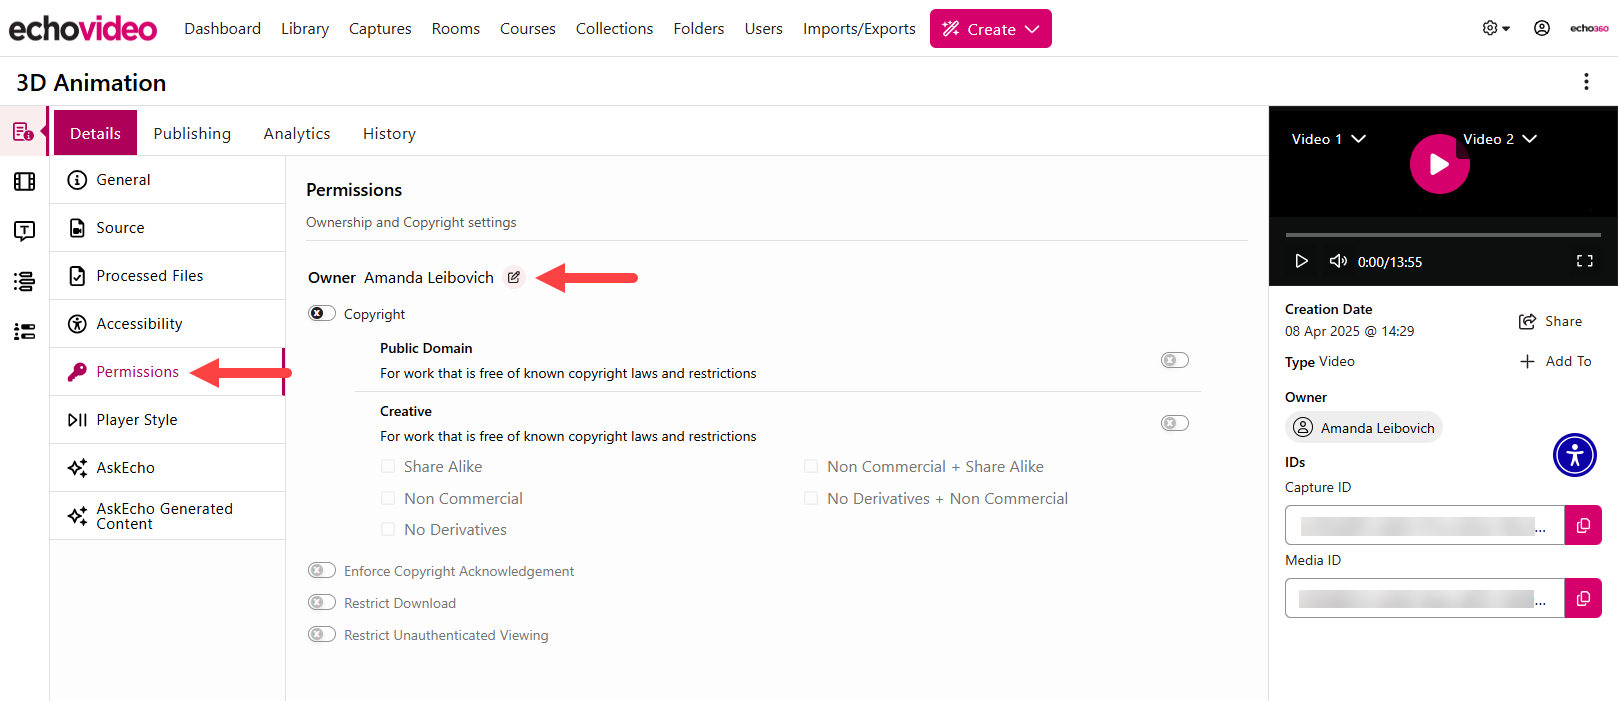1618x701 pixels.
Task: Switch to the History tab
Action: (389, 133)
